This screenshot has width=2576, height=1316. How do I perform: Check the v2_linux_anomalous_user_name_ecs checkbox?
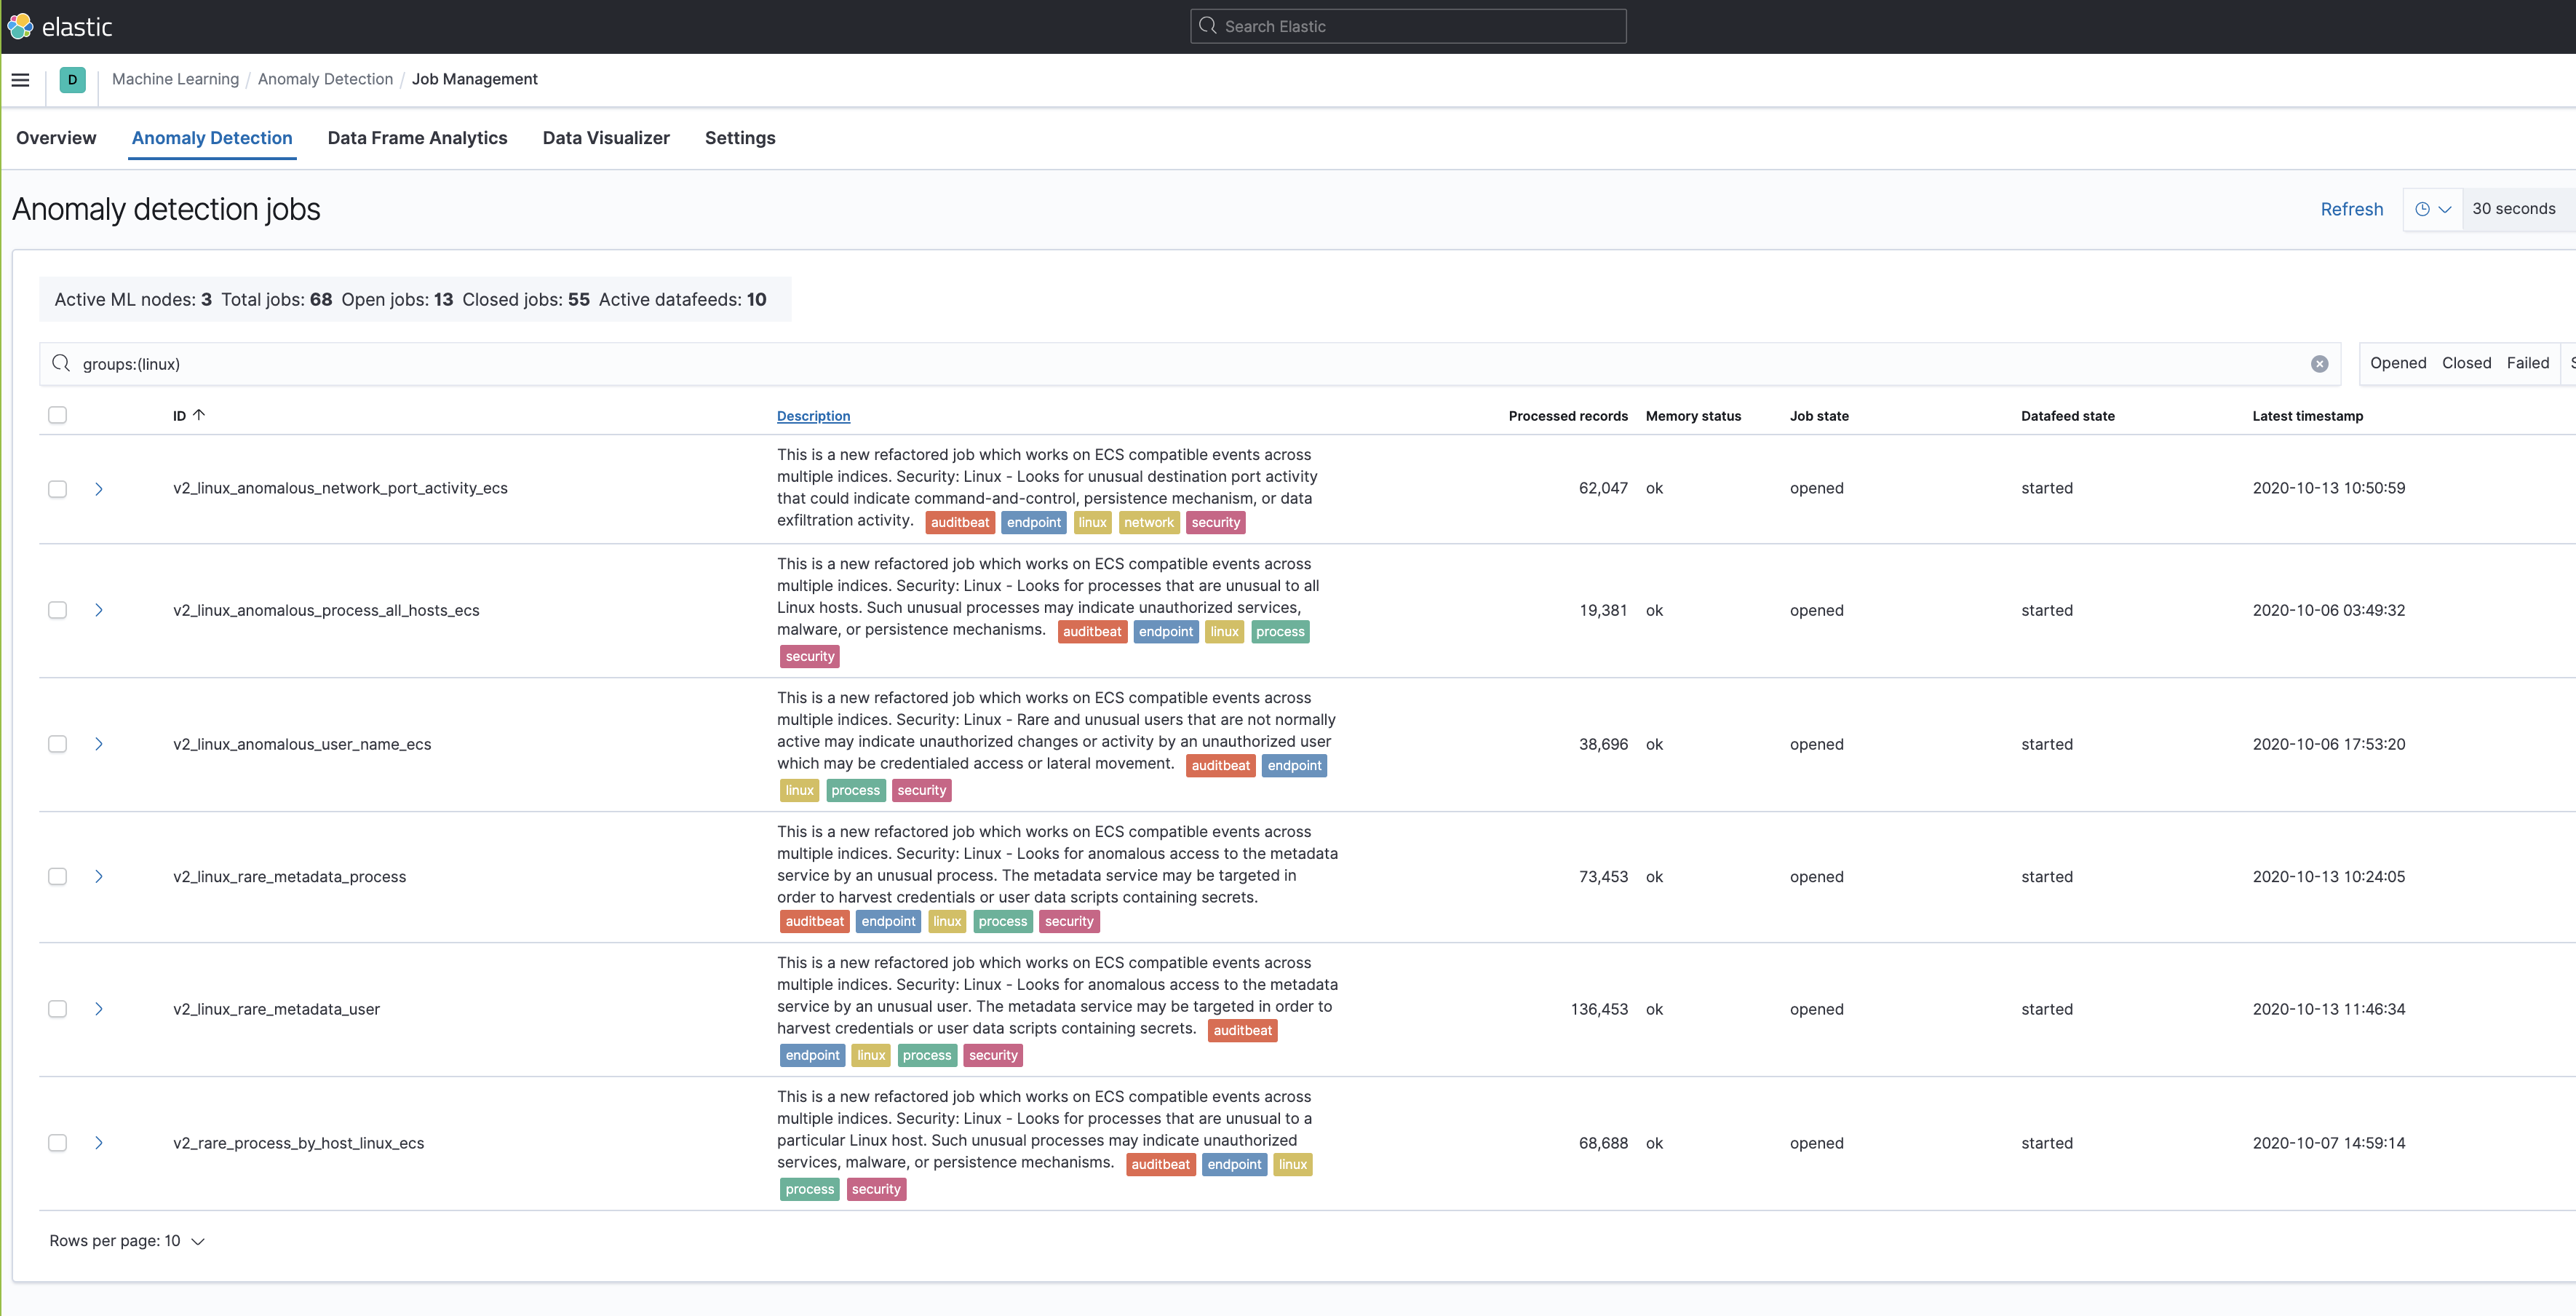(58, 744)
